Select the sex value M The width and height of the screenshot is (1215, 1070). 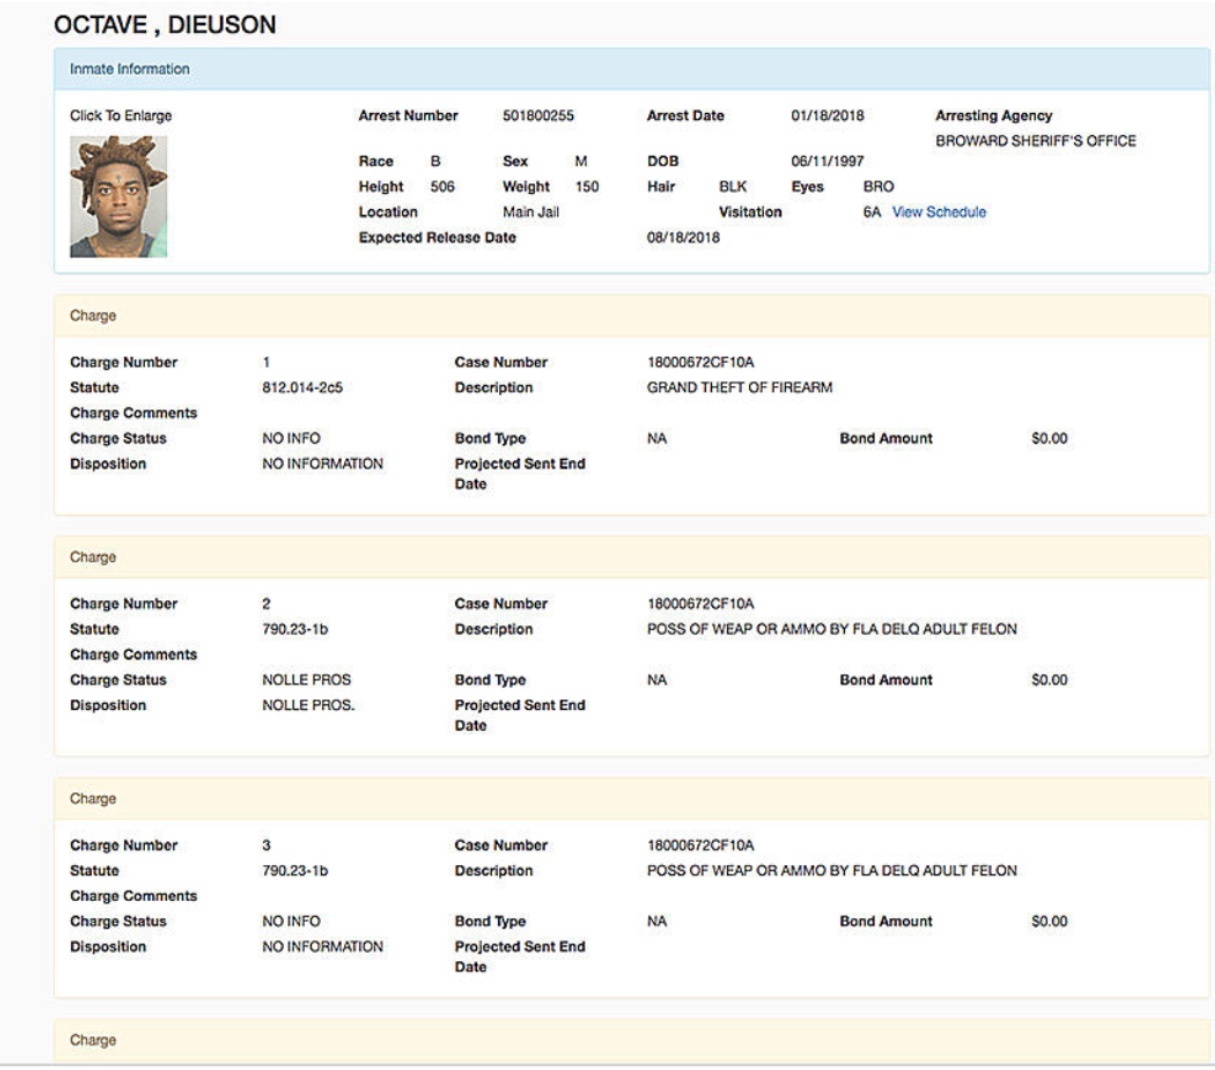(581, 161)
